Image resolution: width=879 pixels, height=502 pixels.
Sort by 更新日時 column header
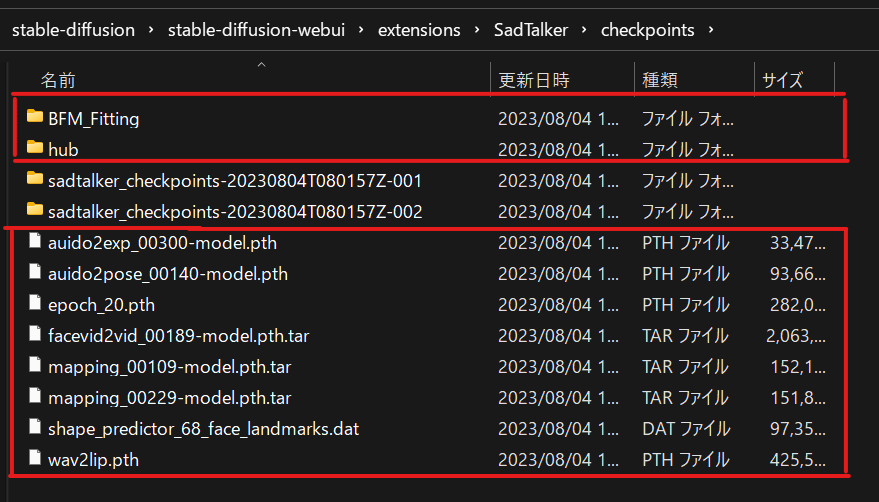534,80
